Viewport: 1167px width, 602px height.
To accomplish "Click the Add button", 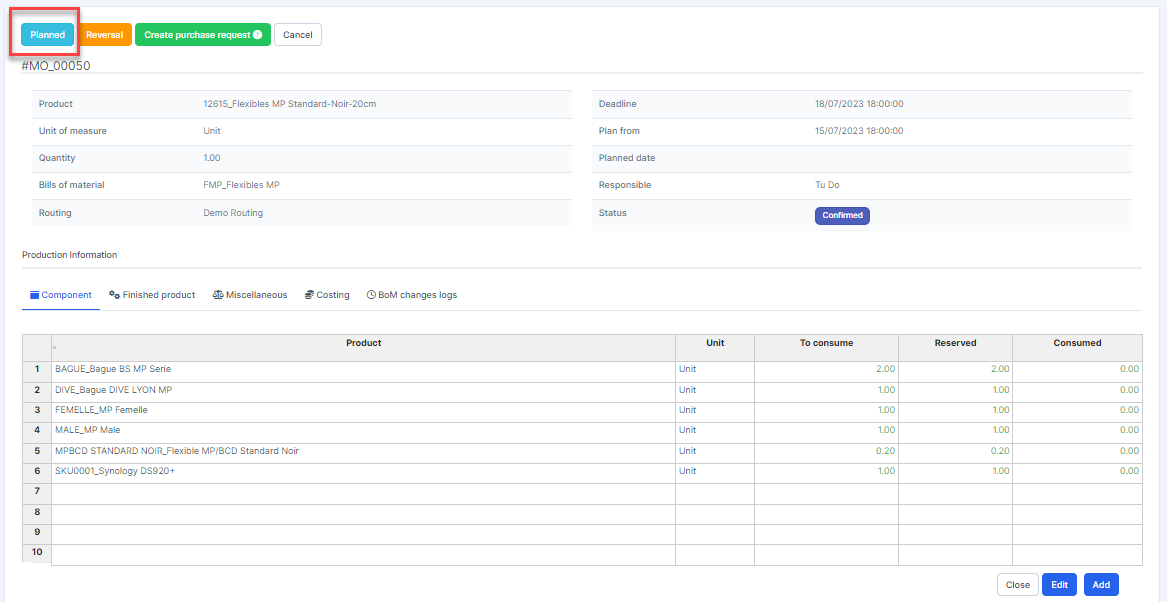I will tap(1101, 585).
